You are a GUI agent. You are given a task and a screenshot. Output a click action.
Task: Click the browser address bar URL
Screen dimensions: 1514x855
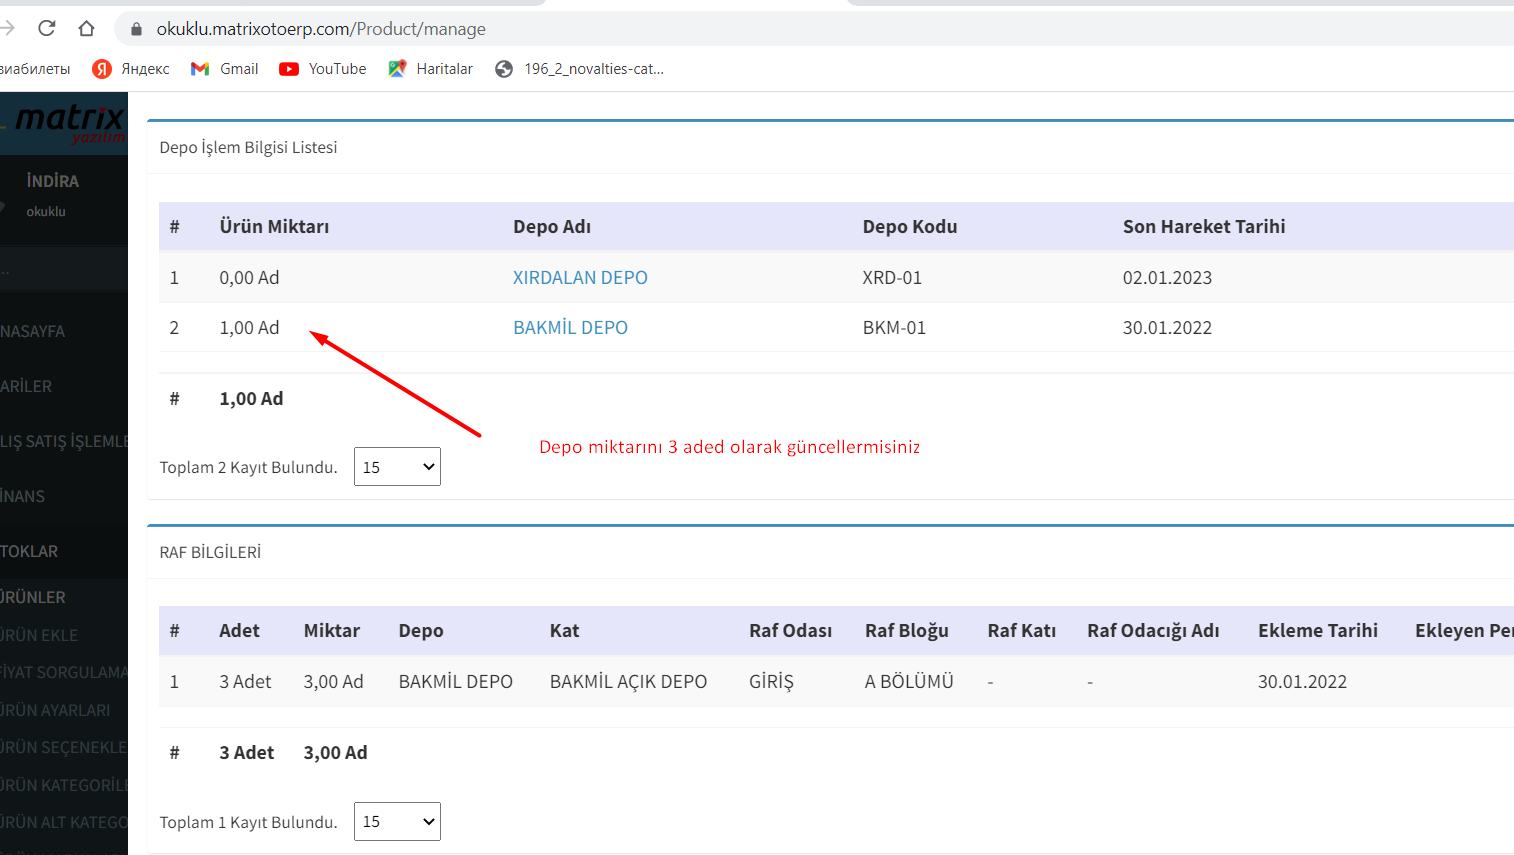(321, 29)
